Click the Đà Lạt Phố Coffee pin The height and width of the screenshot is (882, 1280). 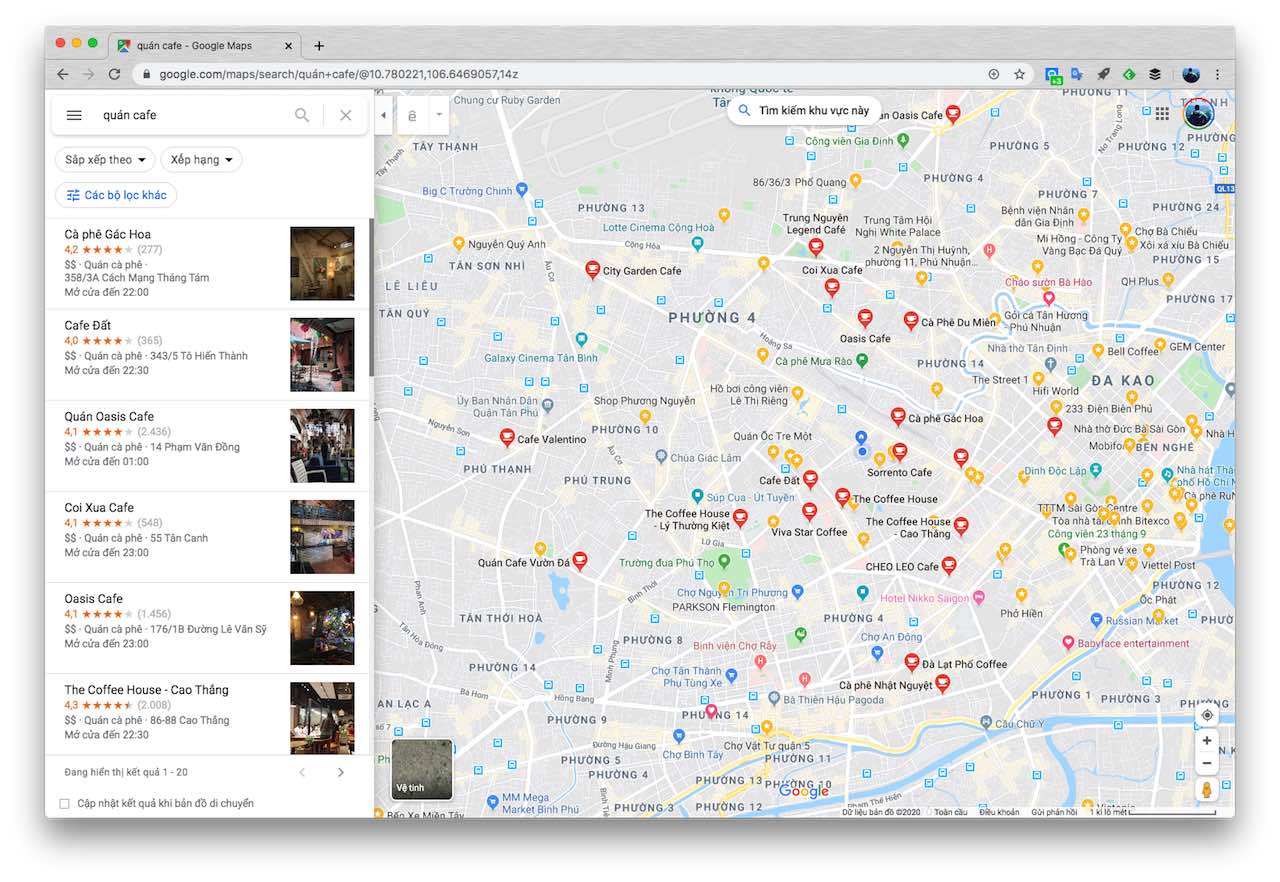click(911, 662)
